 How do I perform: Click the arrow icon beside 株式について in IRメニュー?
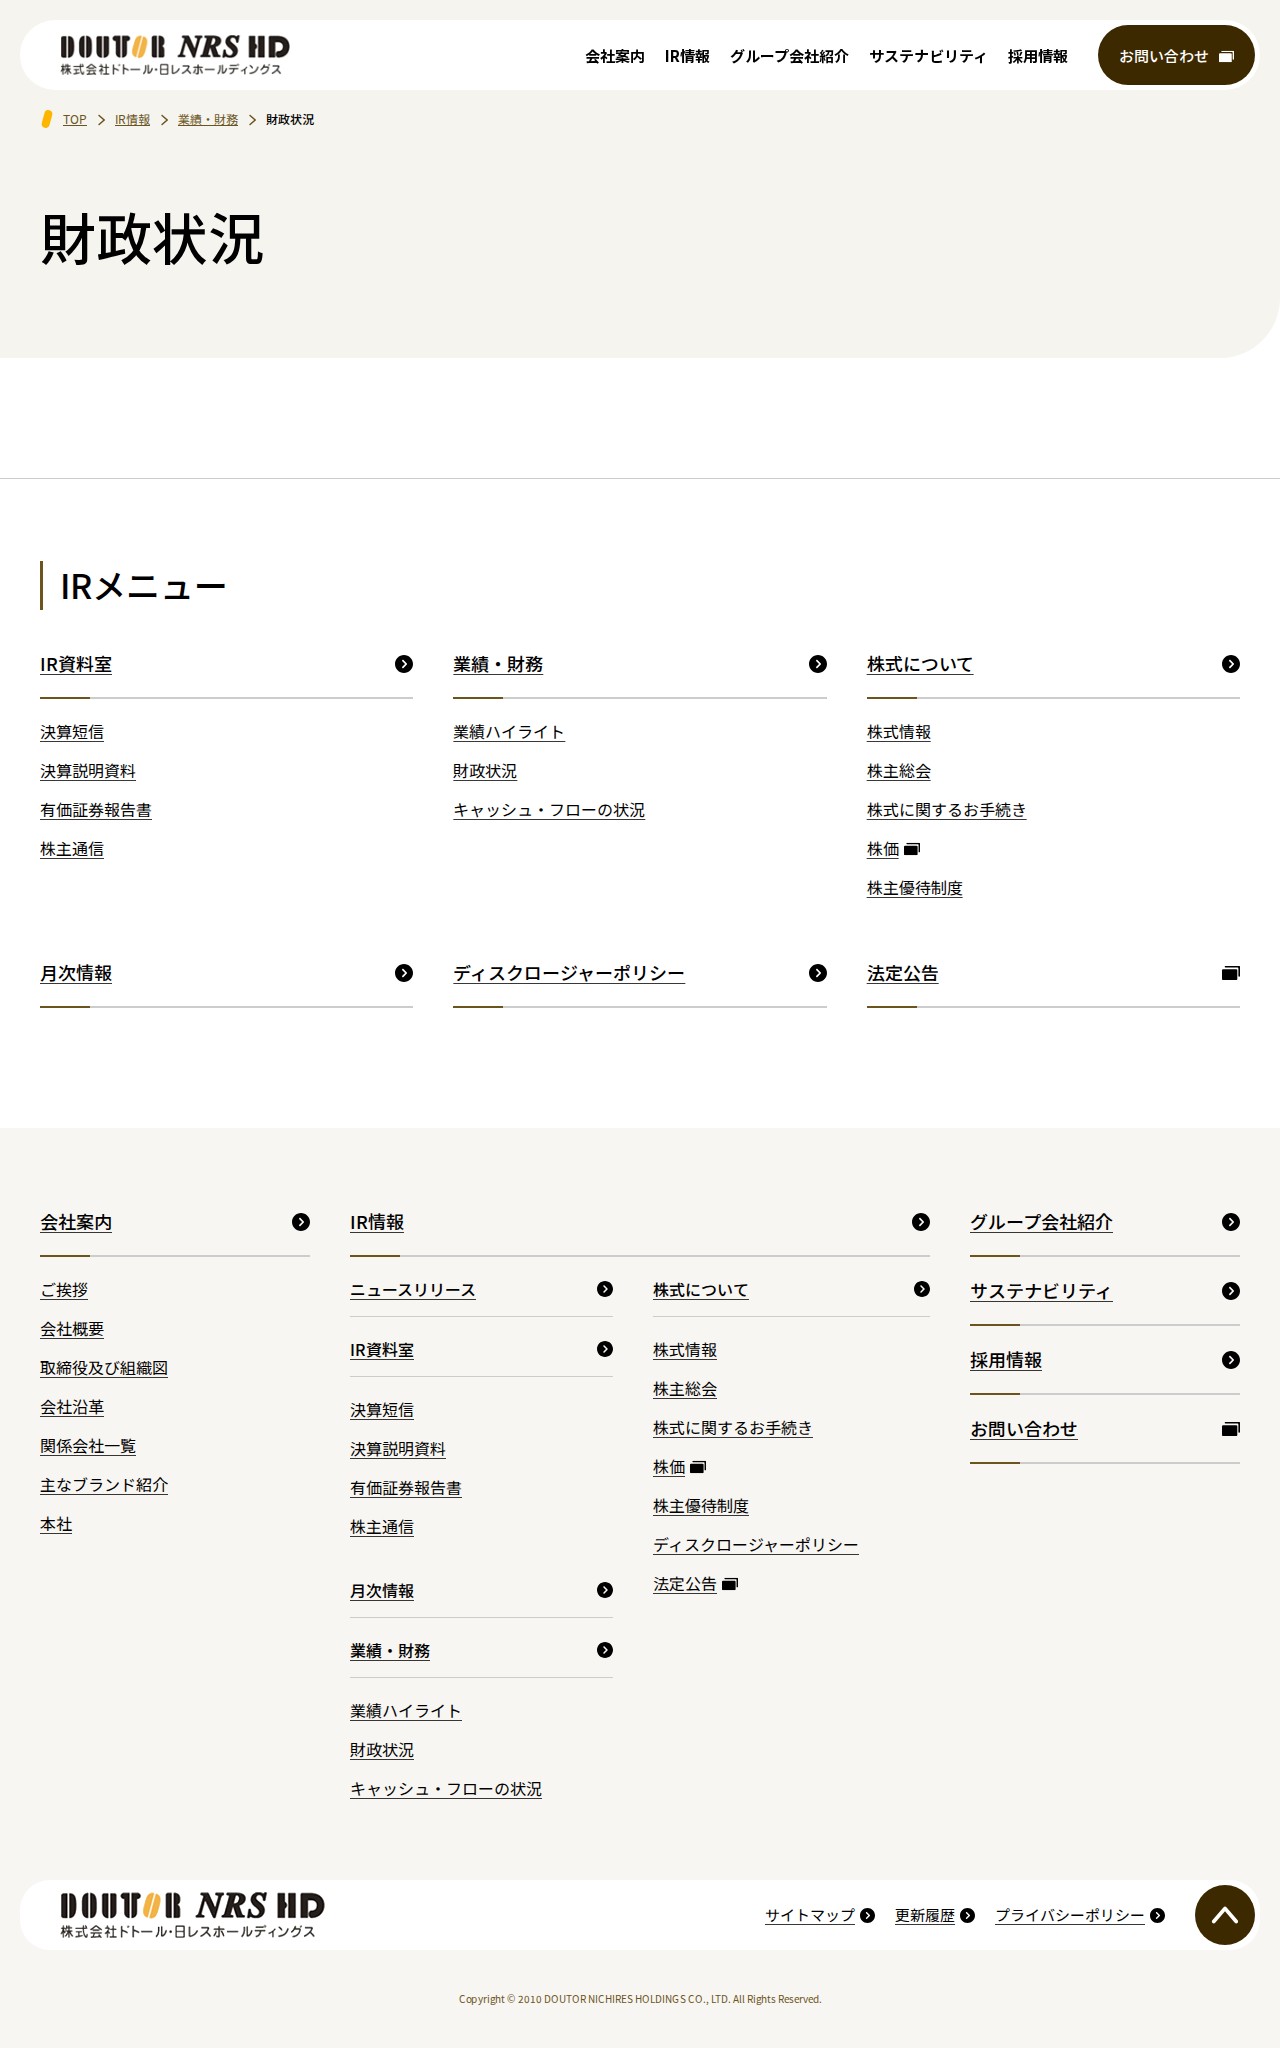(1231, 664)
